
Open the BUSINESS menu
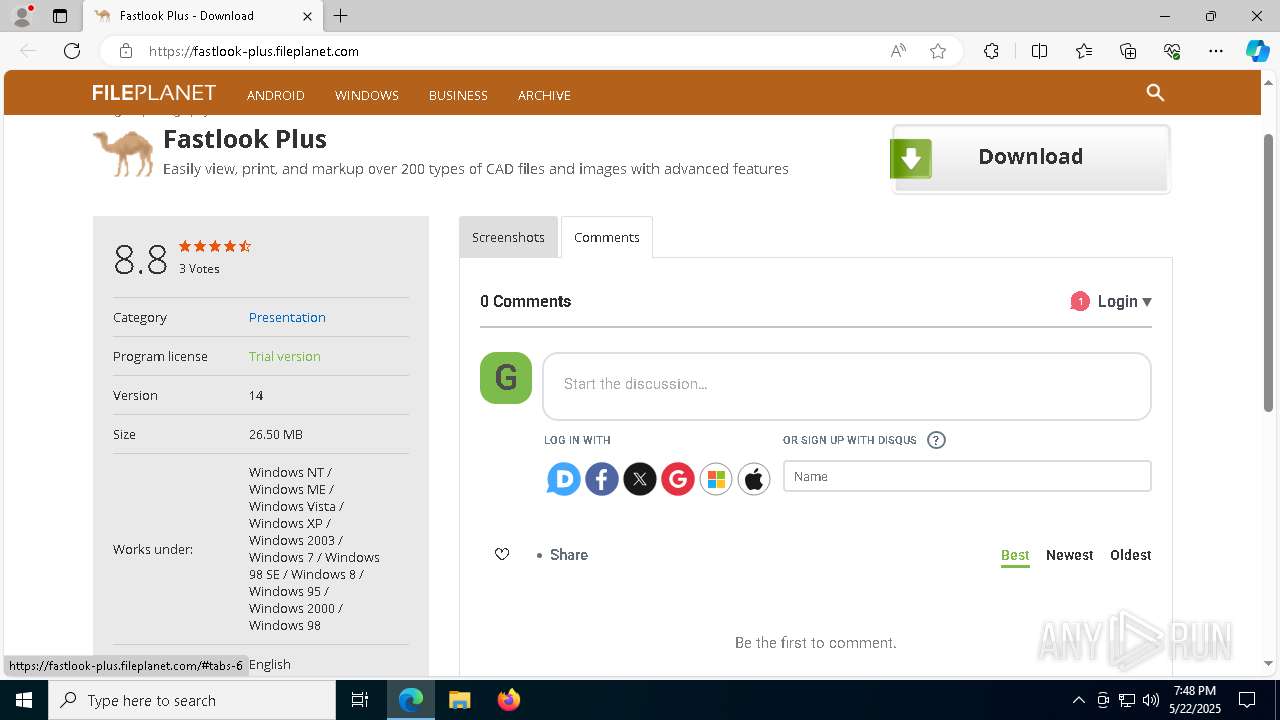coord(458,95)
